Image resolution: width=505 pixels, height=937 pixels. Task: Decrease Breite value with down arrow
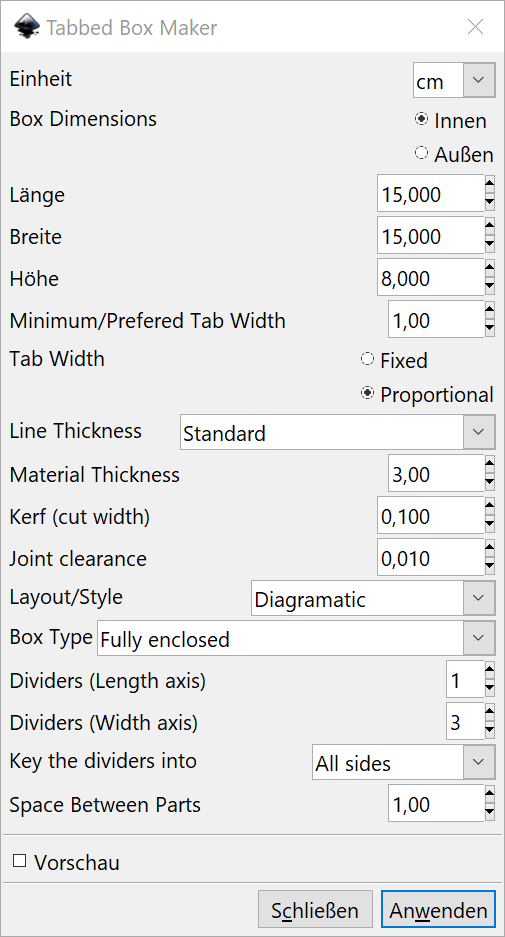coord(489,245)
